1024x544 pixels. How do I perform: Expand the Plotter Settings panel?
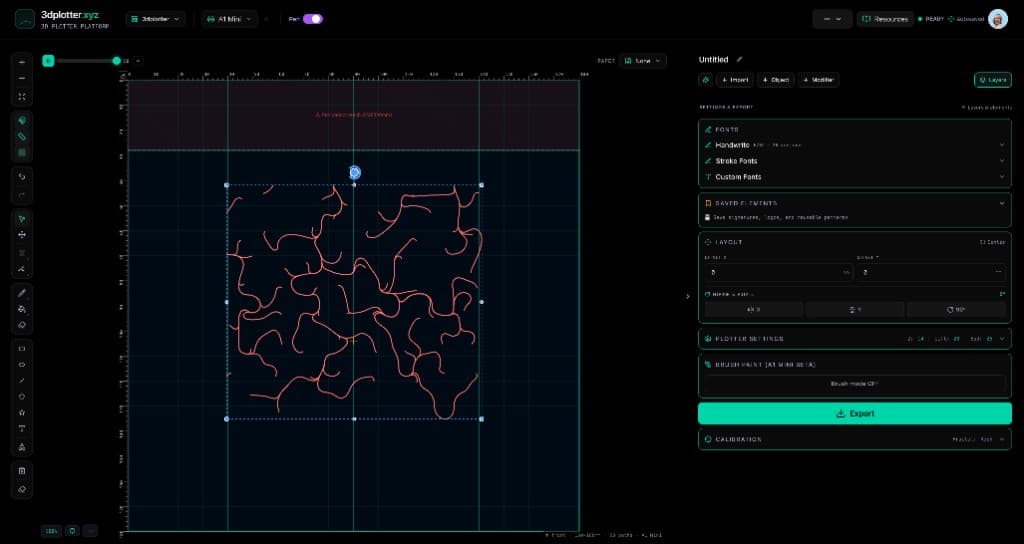(854, 338)
